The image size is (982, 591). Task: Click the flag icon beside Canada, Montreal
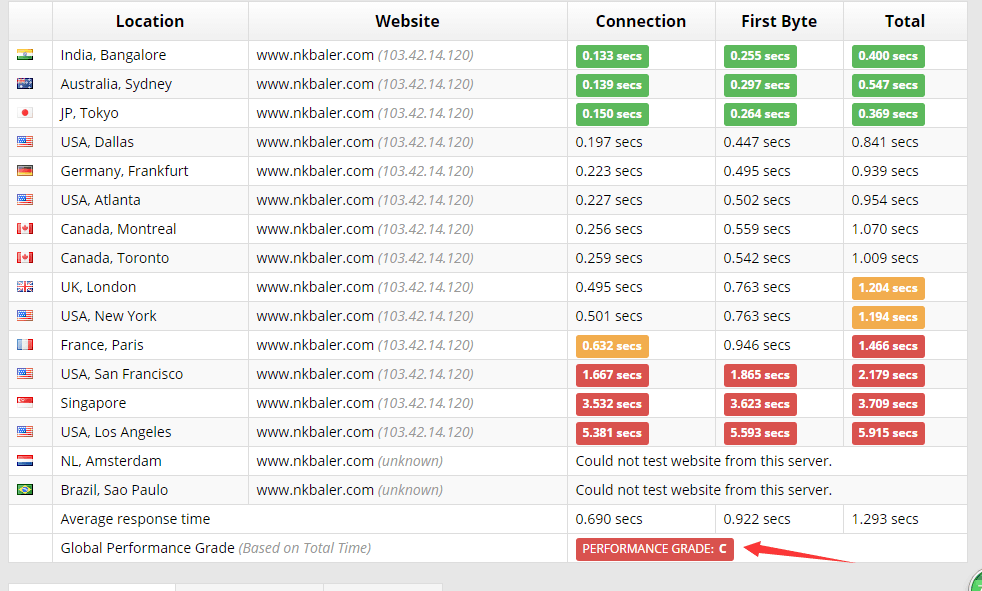[x=25, y=229]
